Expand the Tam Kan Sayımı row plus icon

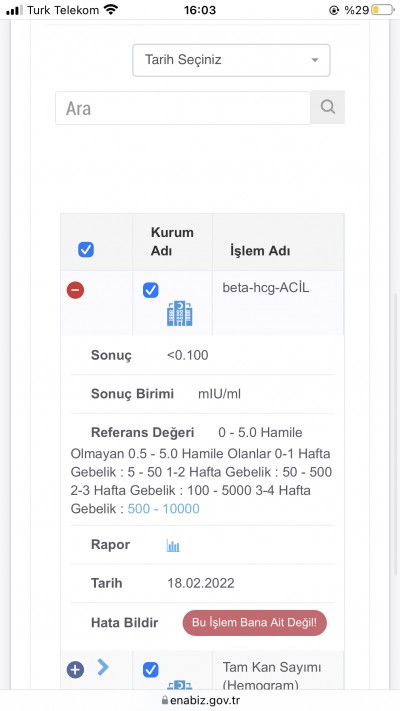click(75, 670)
